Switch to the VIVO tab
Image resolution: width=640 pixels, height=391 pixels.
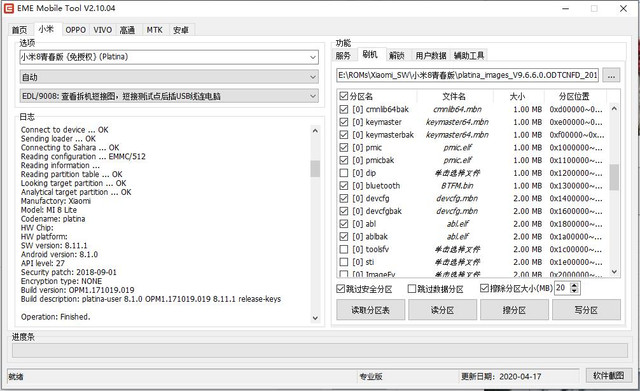(102, 30)
